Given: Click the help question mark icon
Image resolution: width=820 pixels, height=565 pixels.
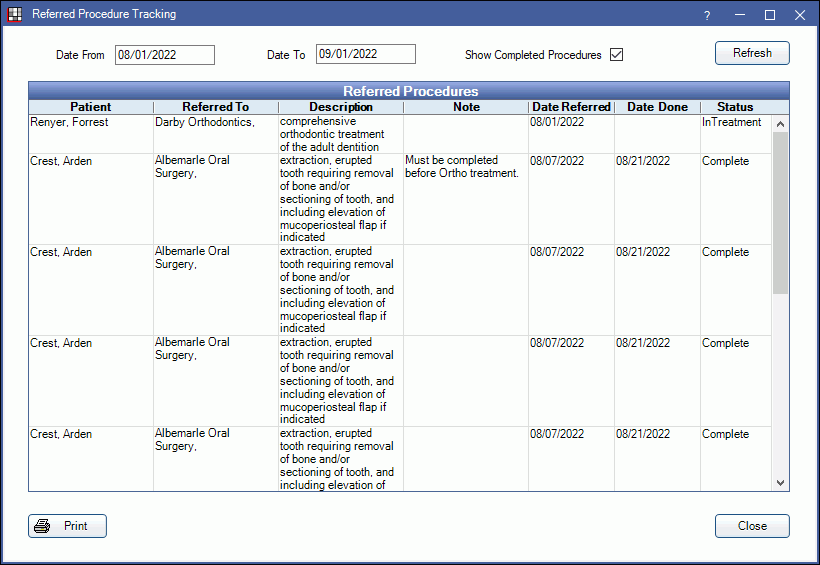Looking at the screenshot, I should (x=707, y=15).
